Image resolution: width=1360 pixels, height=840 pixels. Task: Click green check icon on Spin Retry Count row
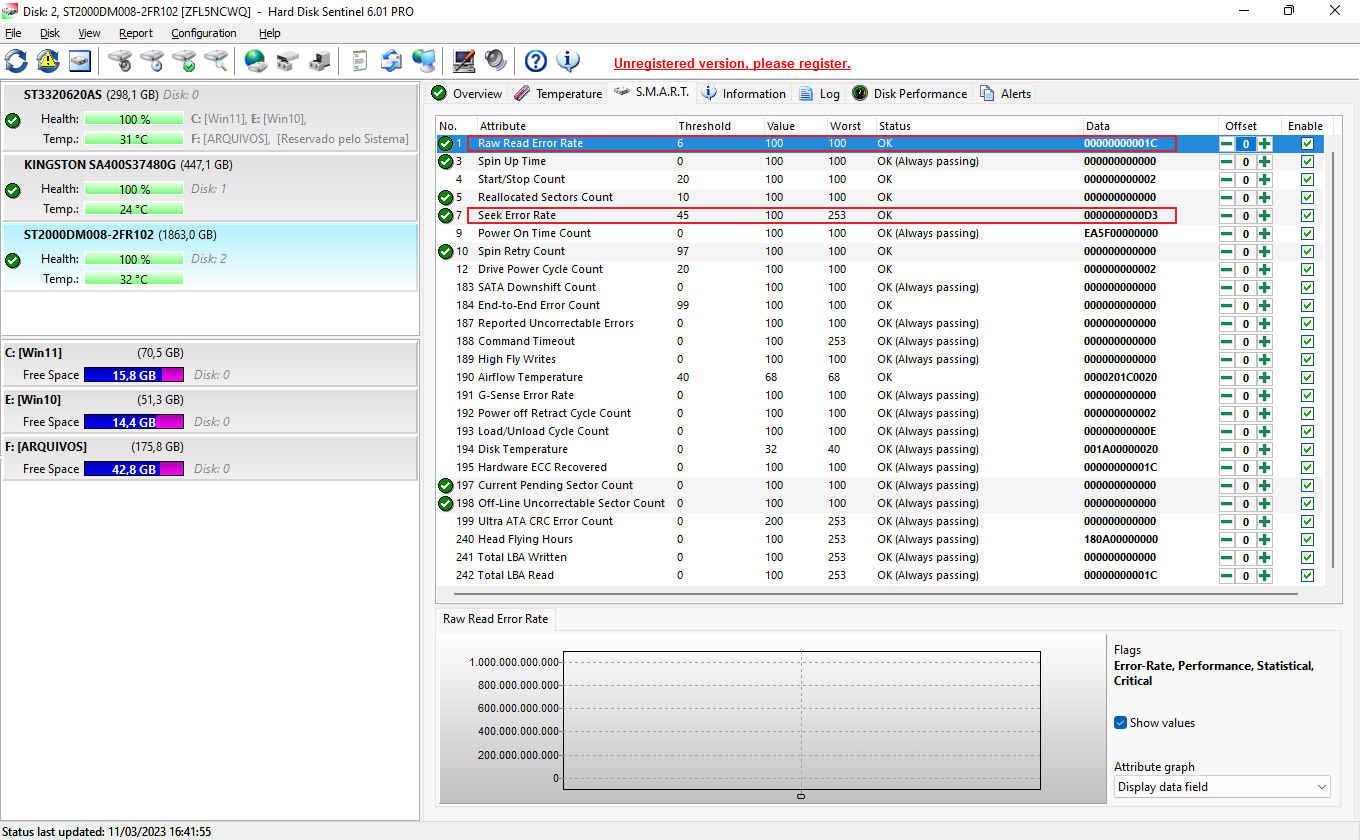pos(446,251)
